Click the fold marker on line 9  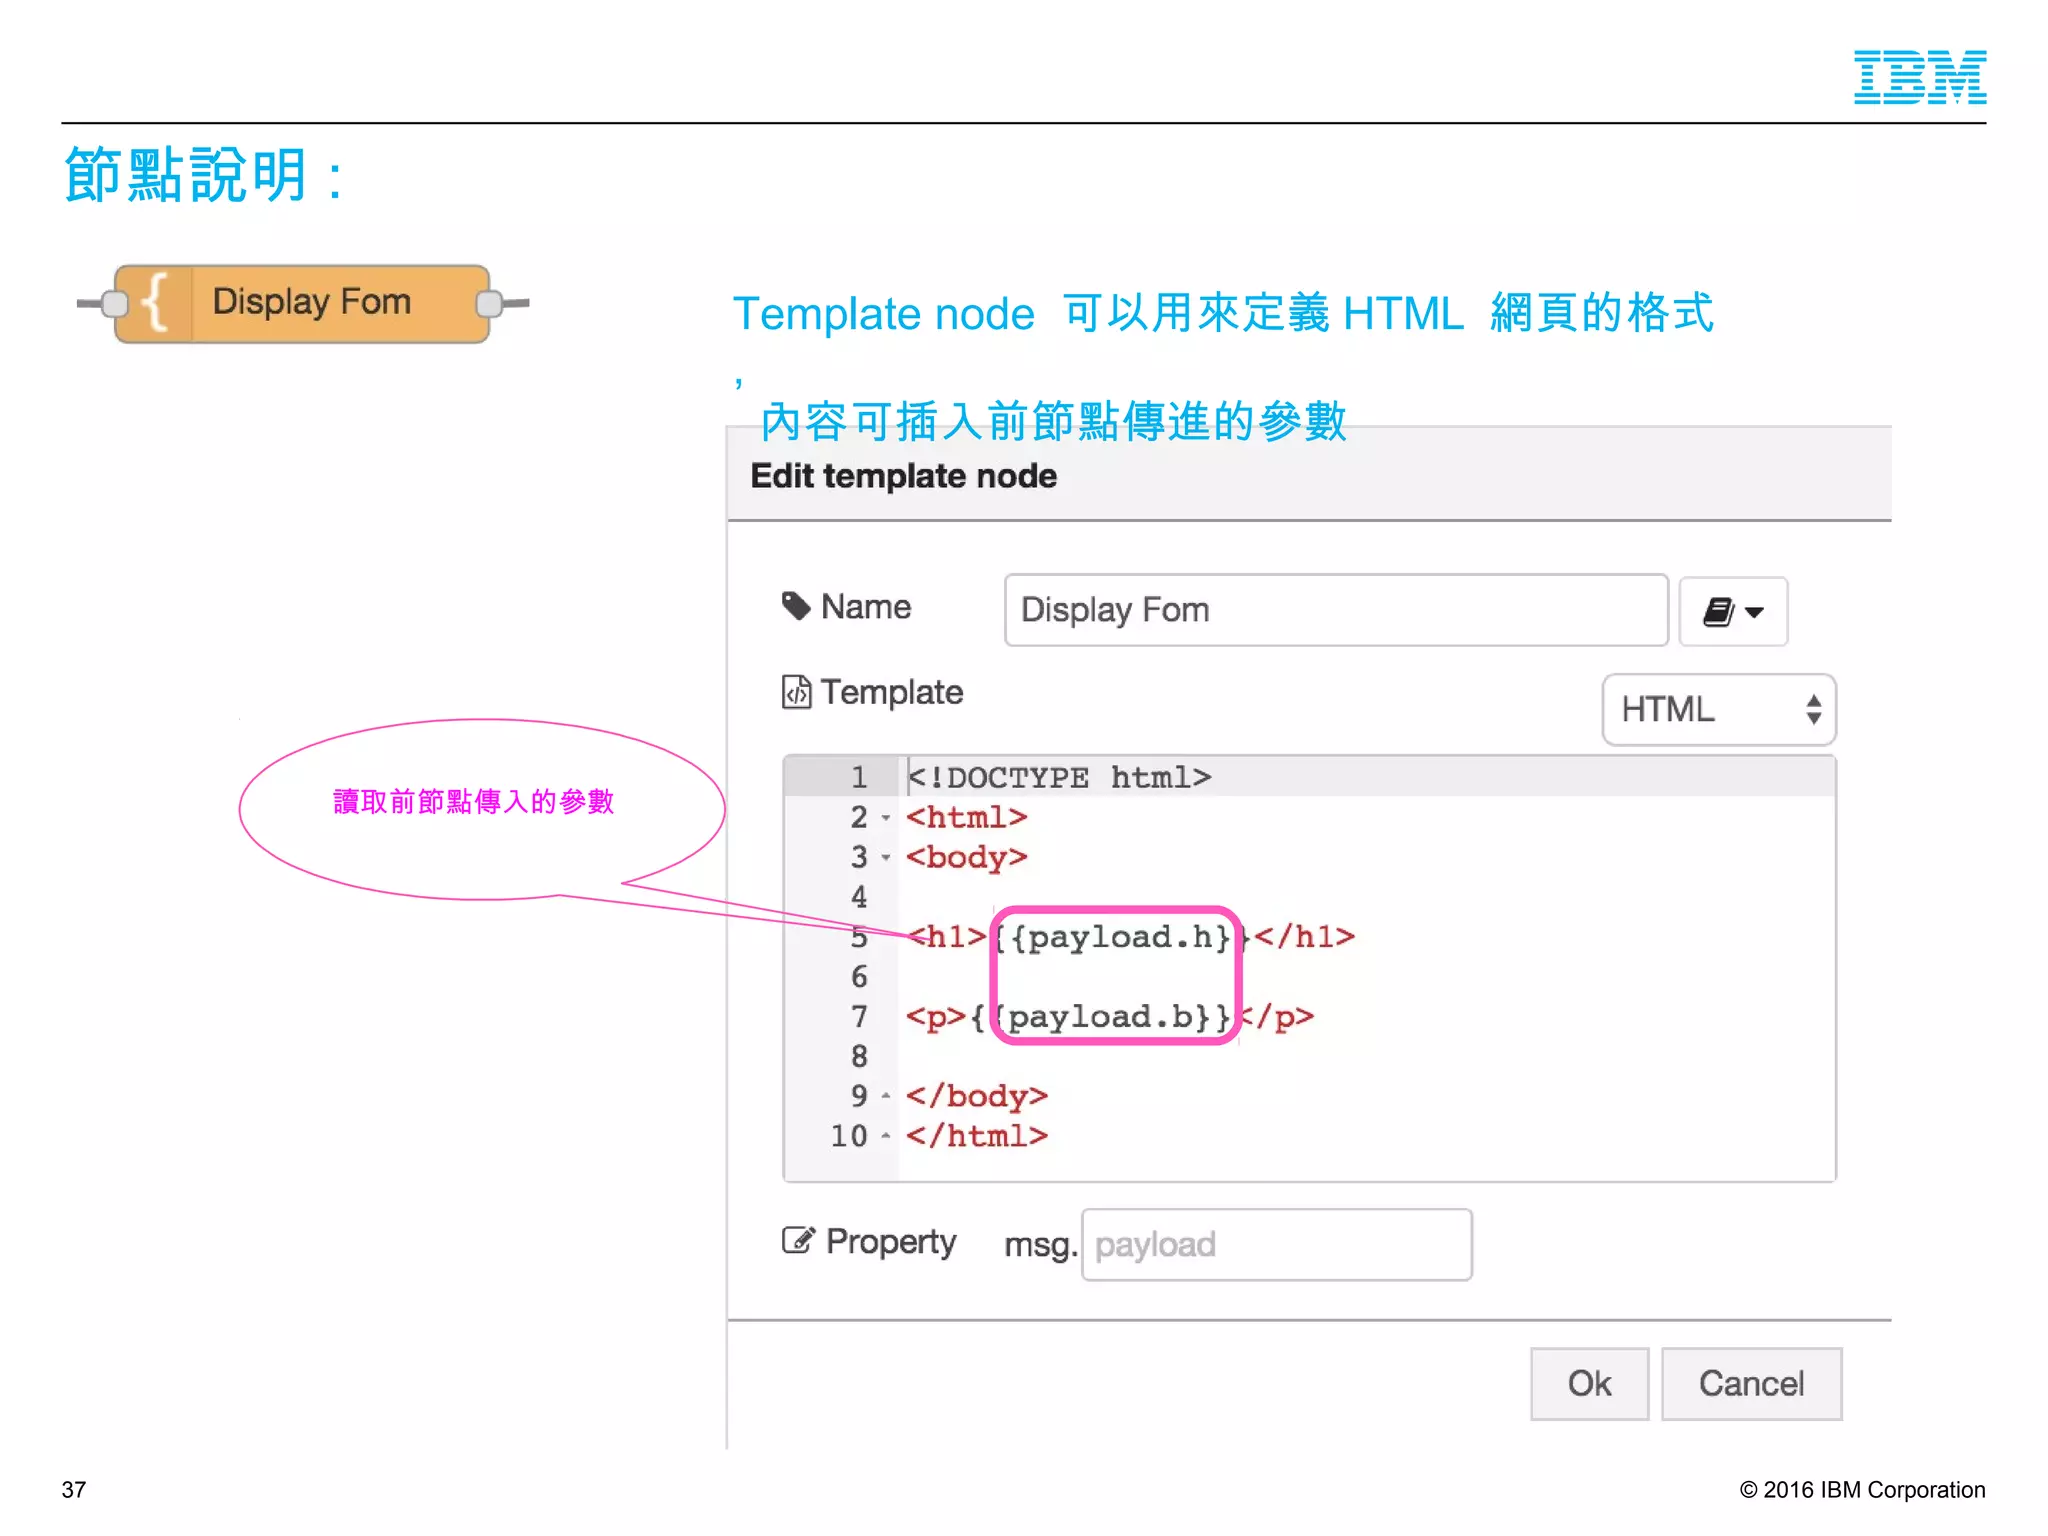[x=886, y=1096]
